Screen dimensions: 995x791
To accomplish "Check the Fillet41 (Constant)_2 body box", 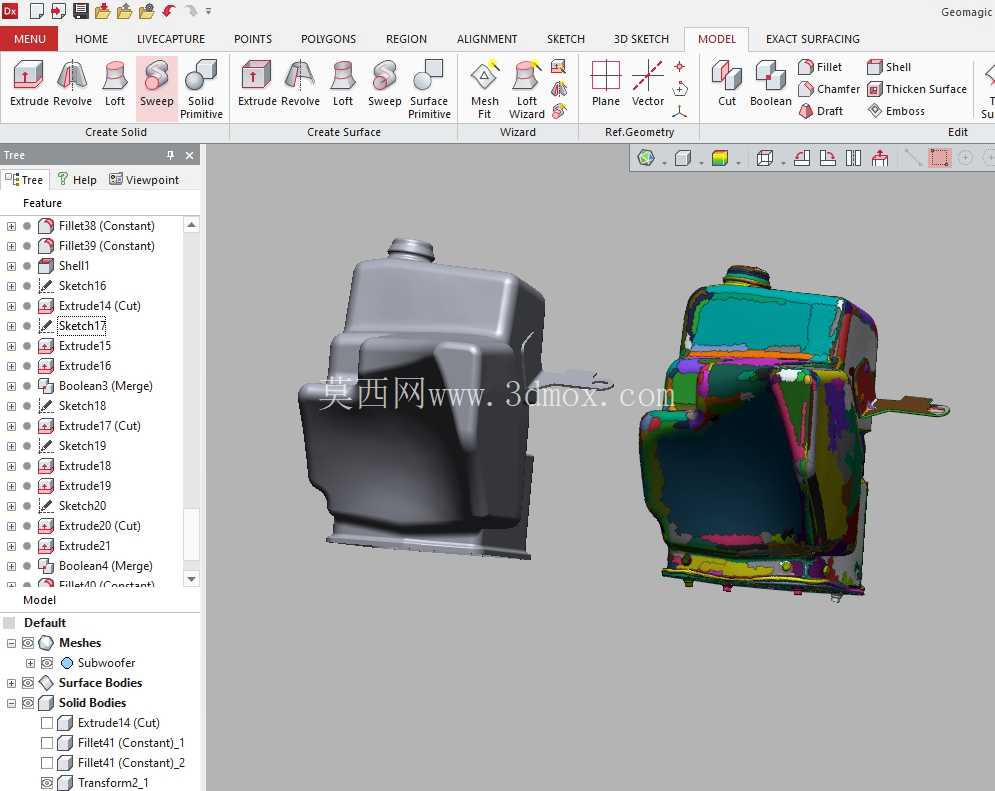I will click(47, 762).
